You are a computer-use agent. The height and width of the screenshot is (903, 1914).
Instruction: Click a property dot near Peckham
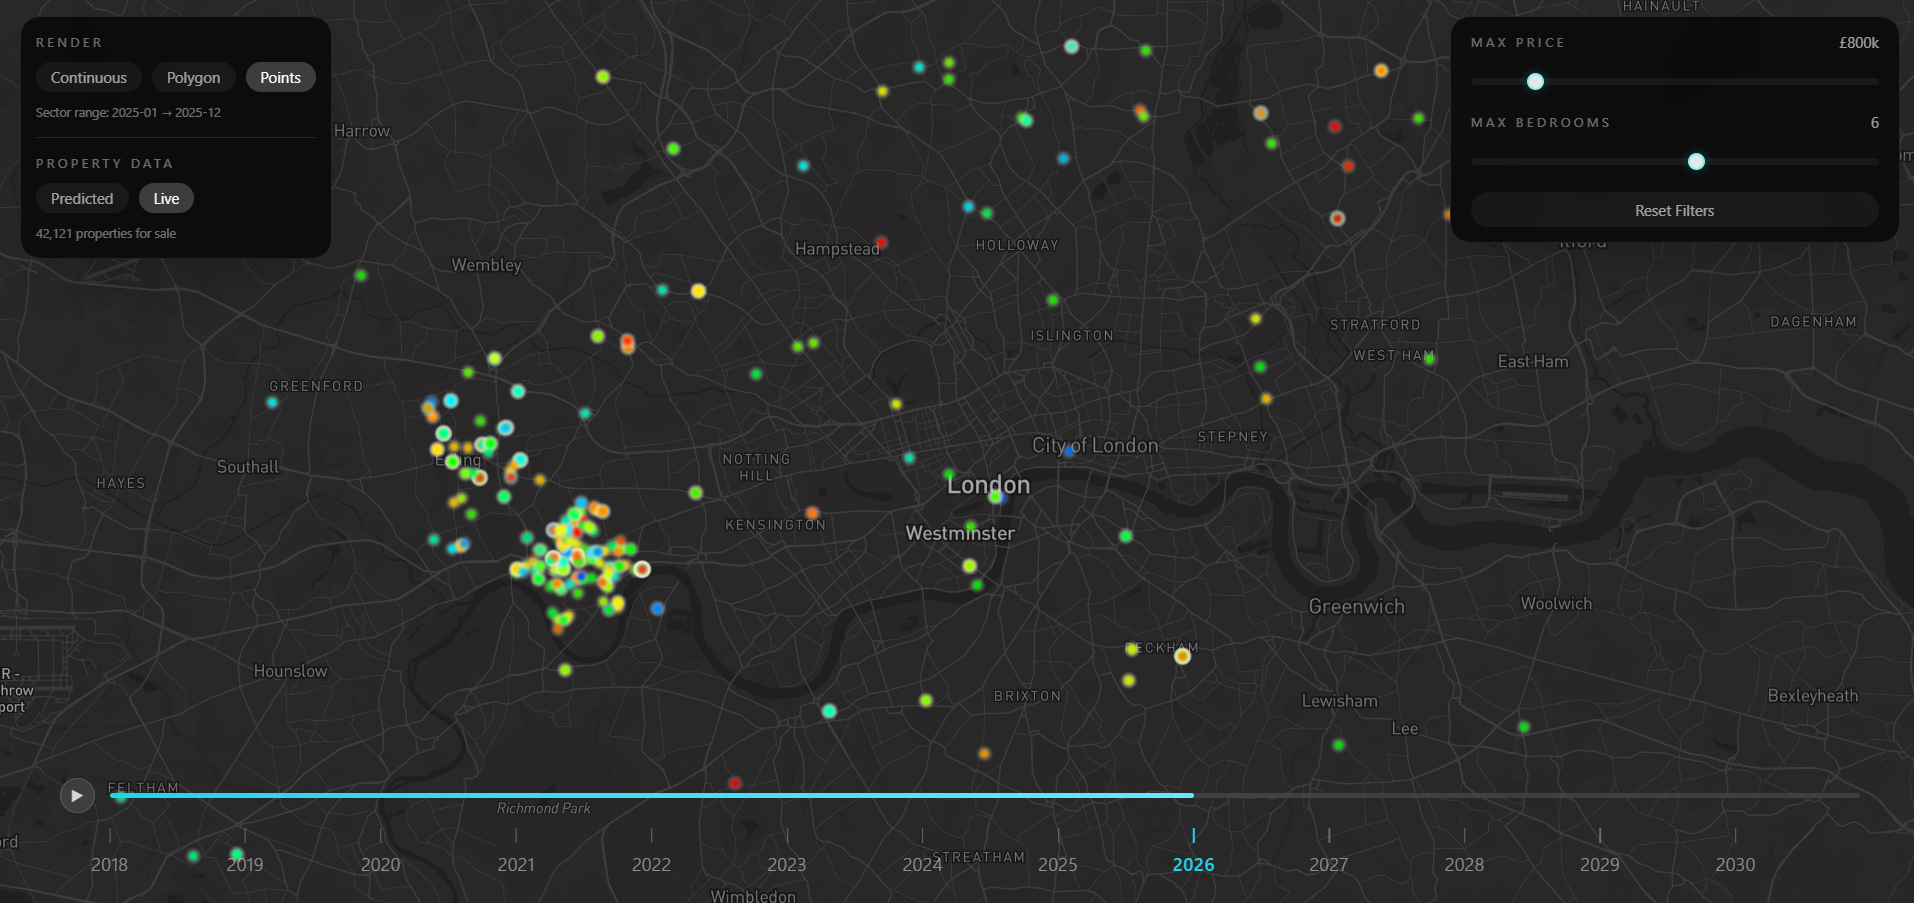click(x=1183, y=656)
